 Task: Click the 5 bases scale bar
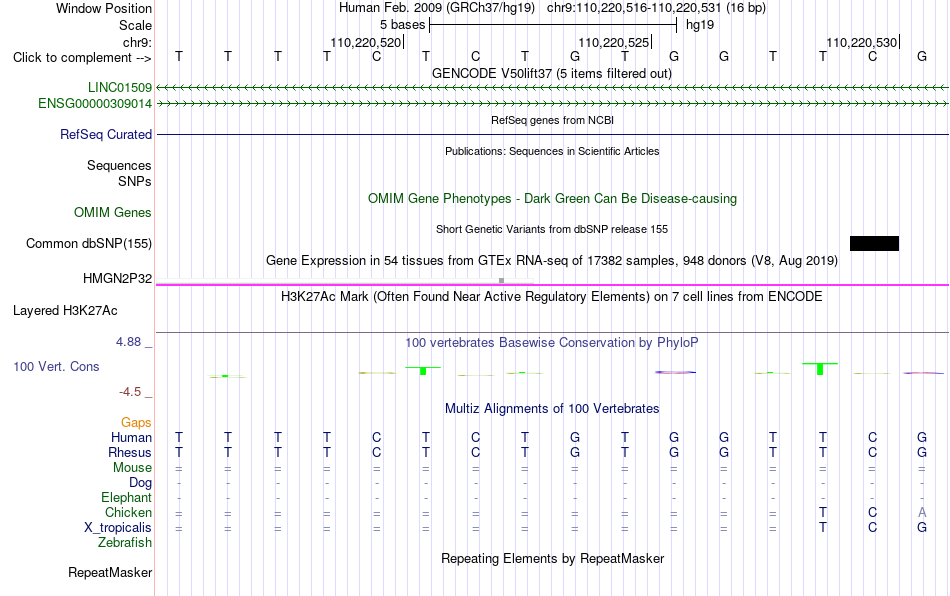(553, 25)
